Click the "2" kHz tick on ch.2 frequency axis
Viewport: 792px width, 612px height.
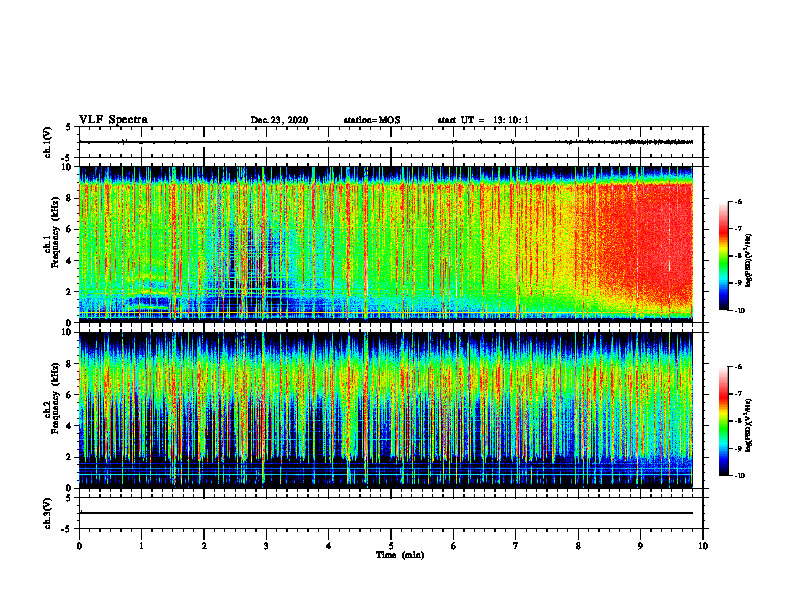click(70, 457)
